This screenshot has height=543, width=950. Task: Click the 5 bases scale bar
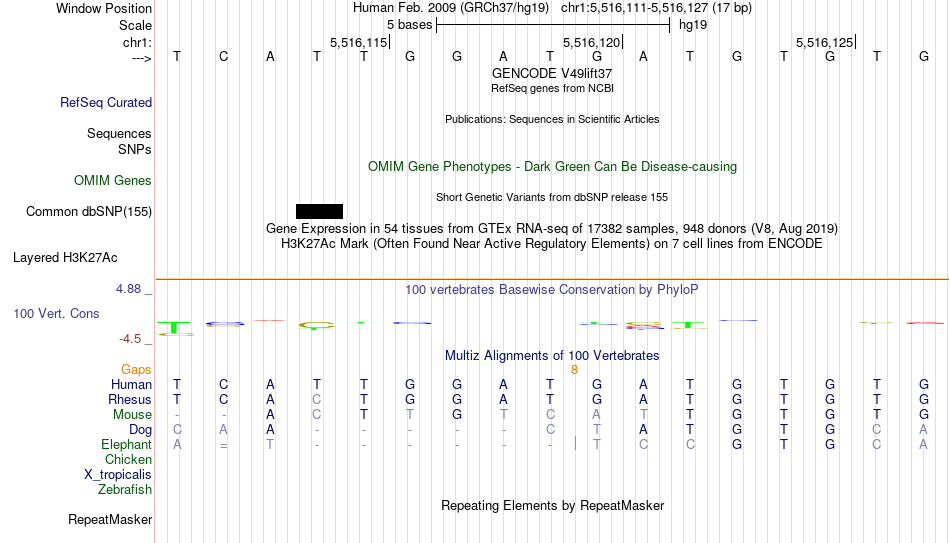click(553, 25)
